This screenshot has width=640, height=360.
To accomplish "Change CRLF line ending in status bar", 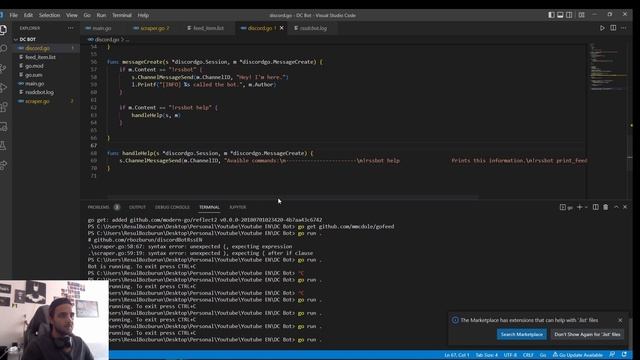I will coord(528,355).
